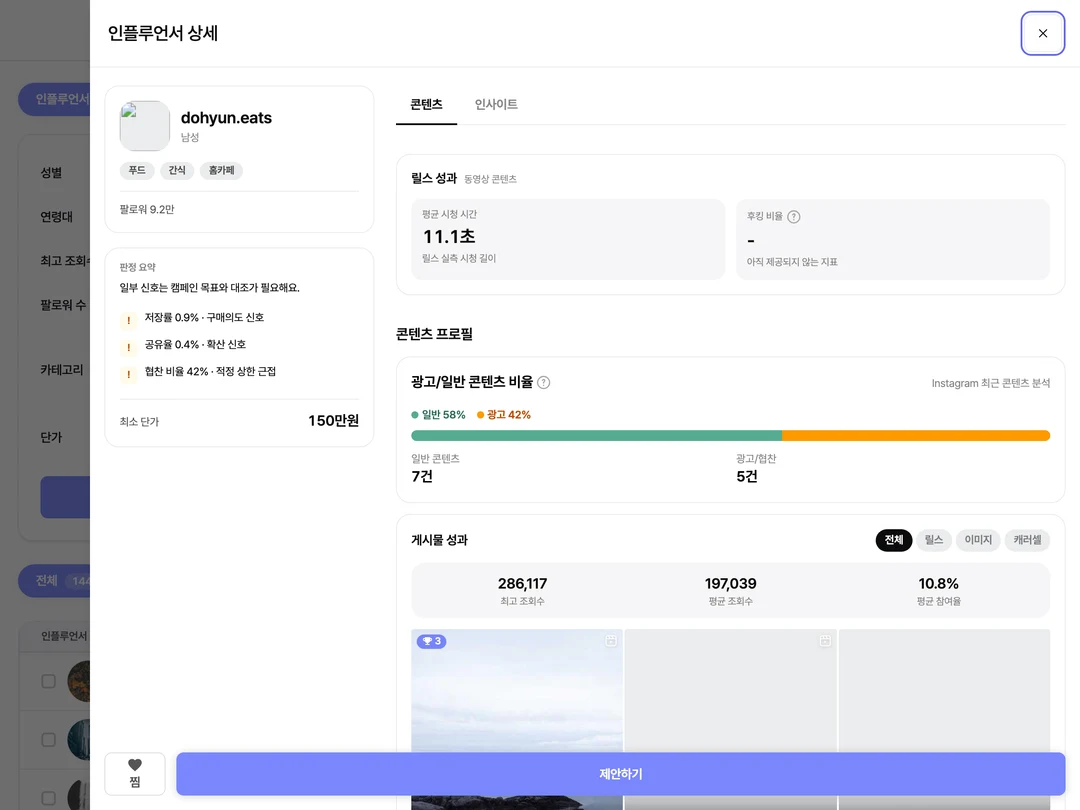The width and height of the screenshot is (1080, 810).
Task: Click 인플루언서 pill in background page
Action: [54, 99]
